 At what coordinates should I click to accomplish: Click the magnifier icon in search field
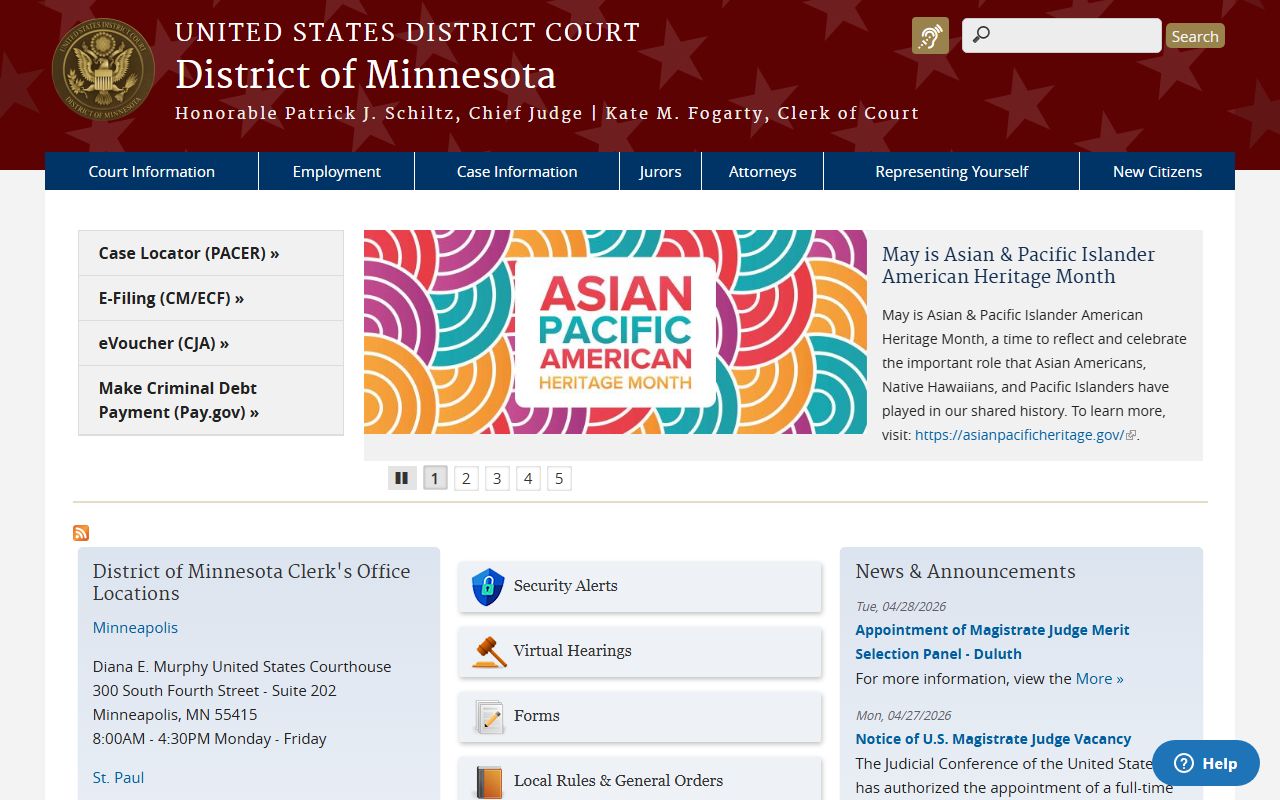point(981,35)
